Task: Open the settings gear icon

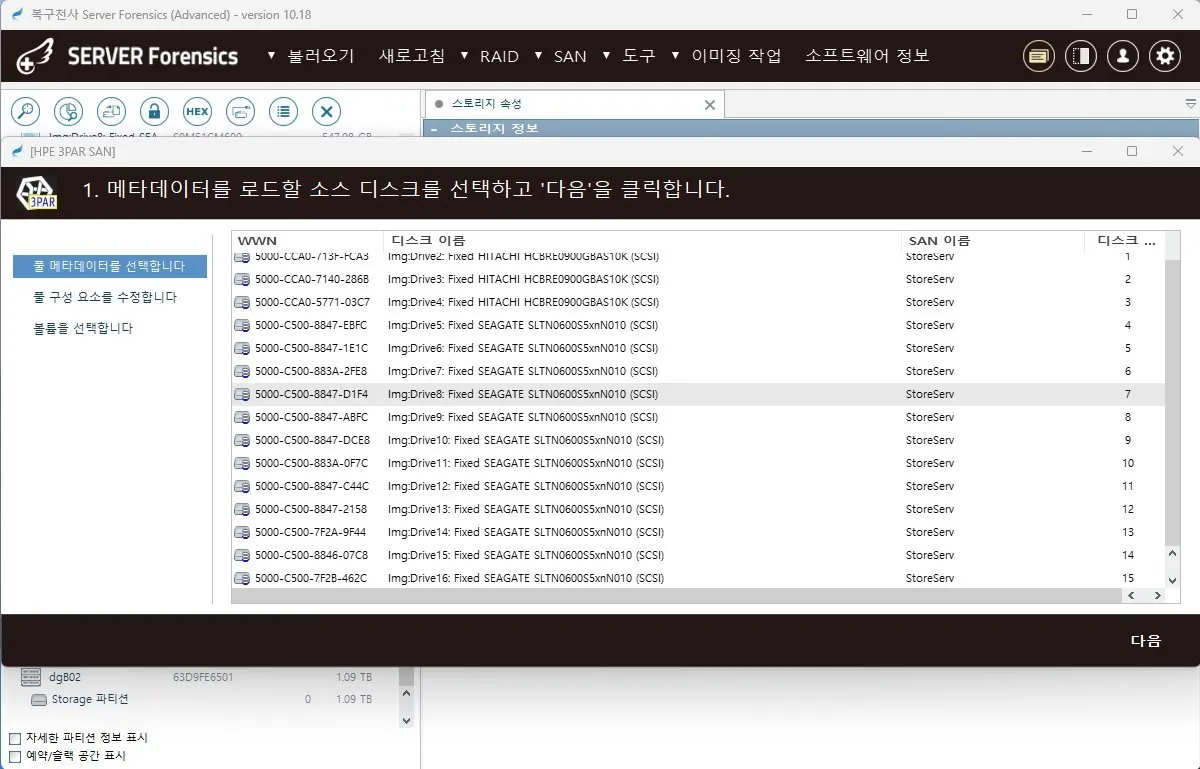Action: click(1165, 56)
